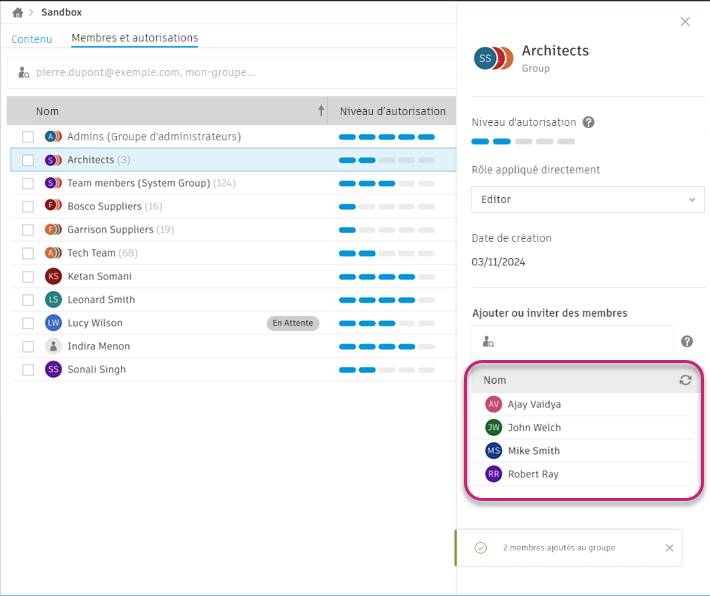Open the Tech Team group row
Screen dimensions: 710x596
(x=233, y=253)
